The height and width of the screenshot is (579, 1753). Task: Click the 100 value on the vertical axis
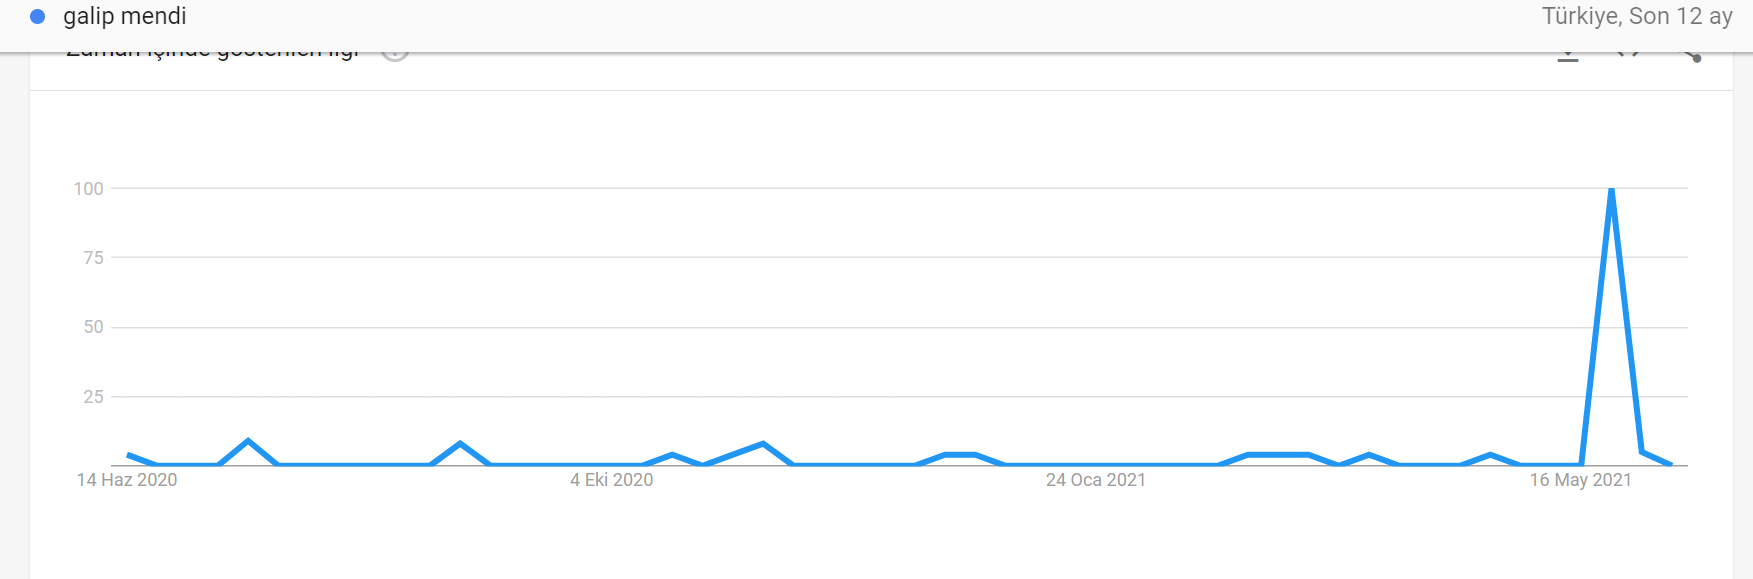pos(89,189)
